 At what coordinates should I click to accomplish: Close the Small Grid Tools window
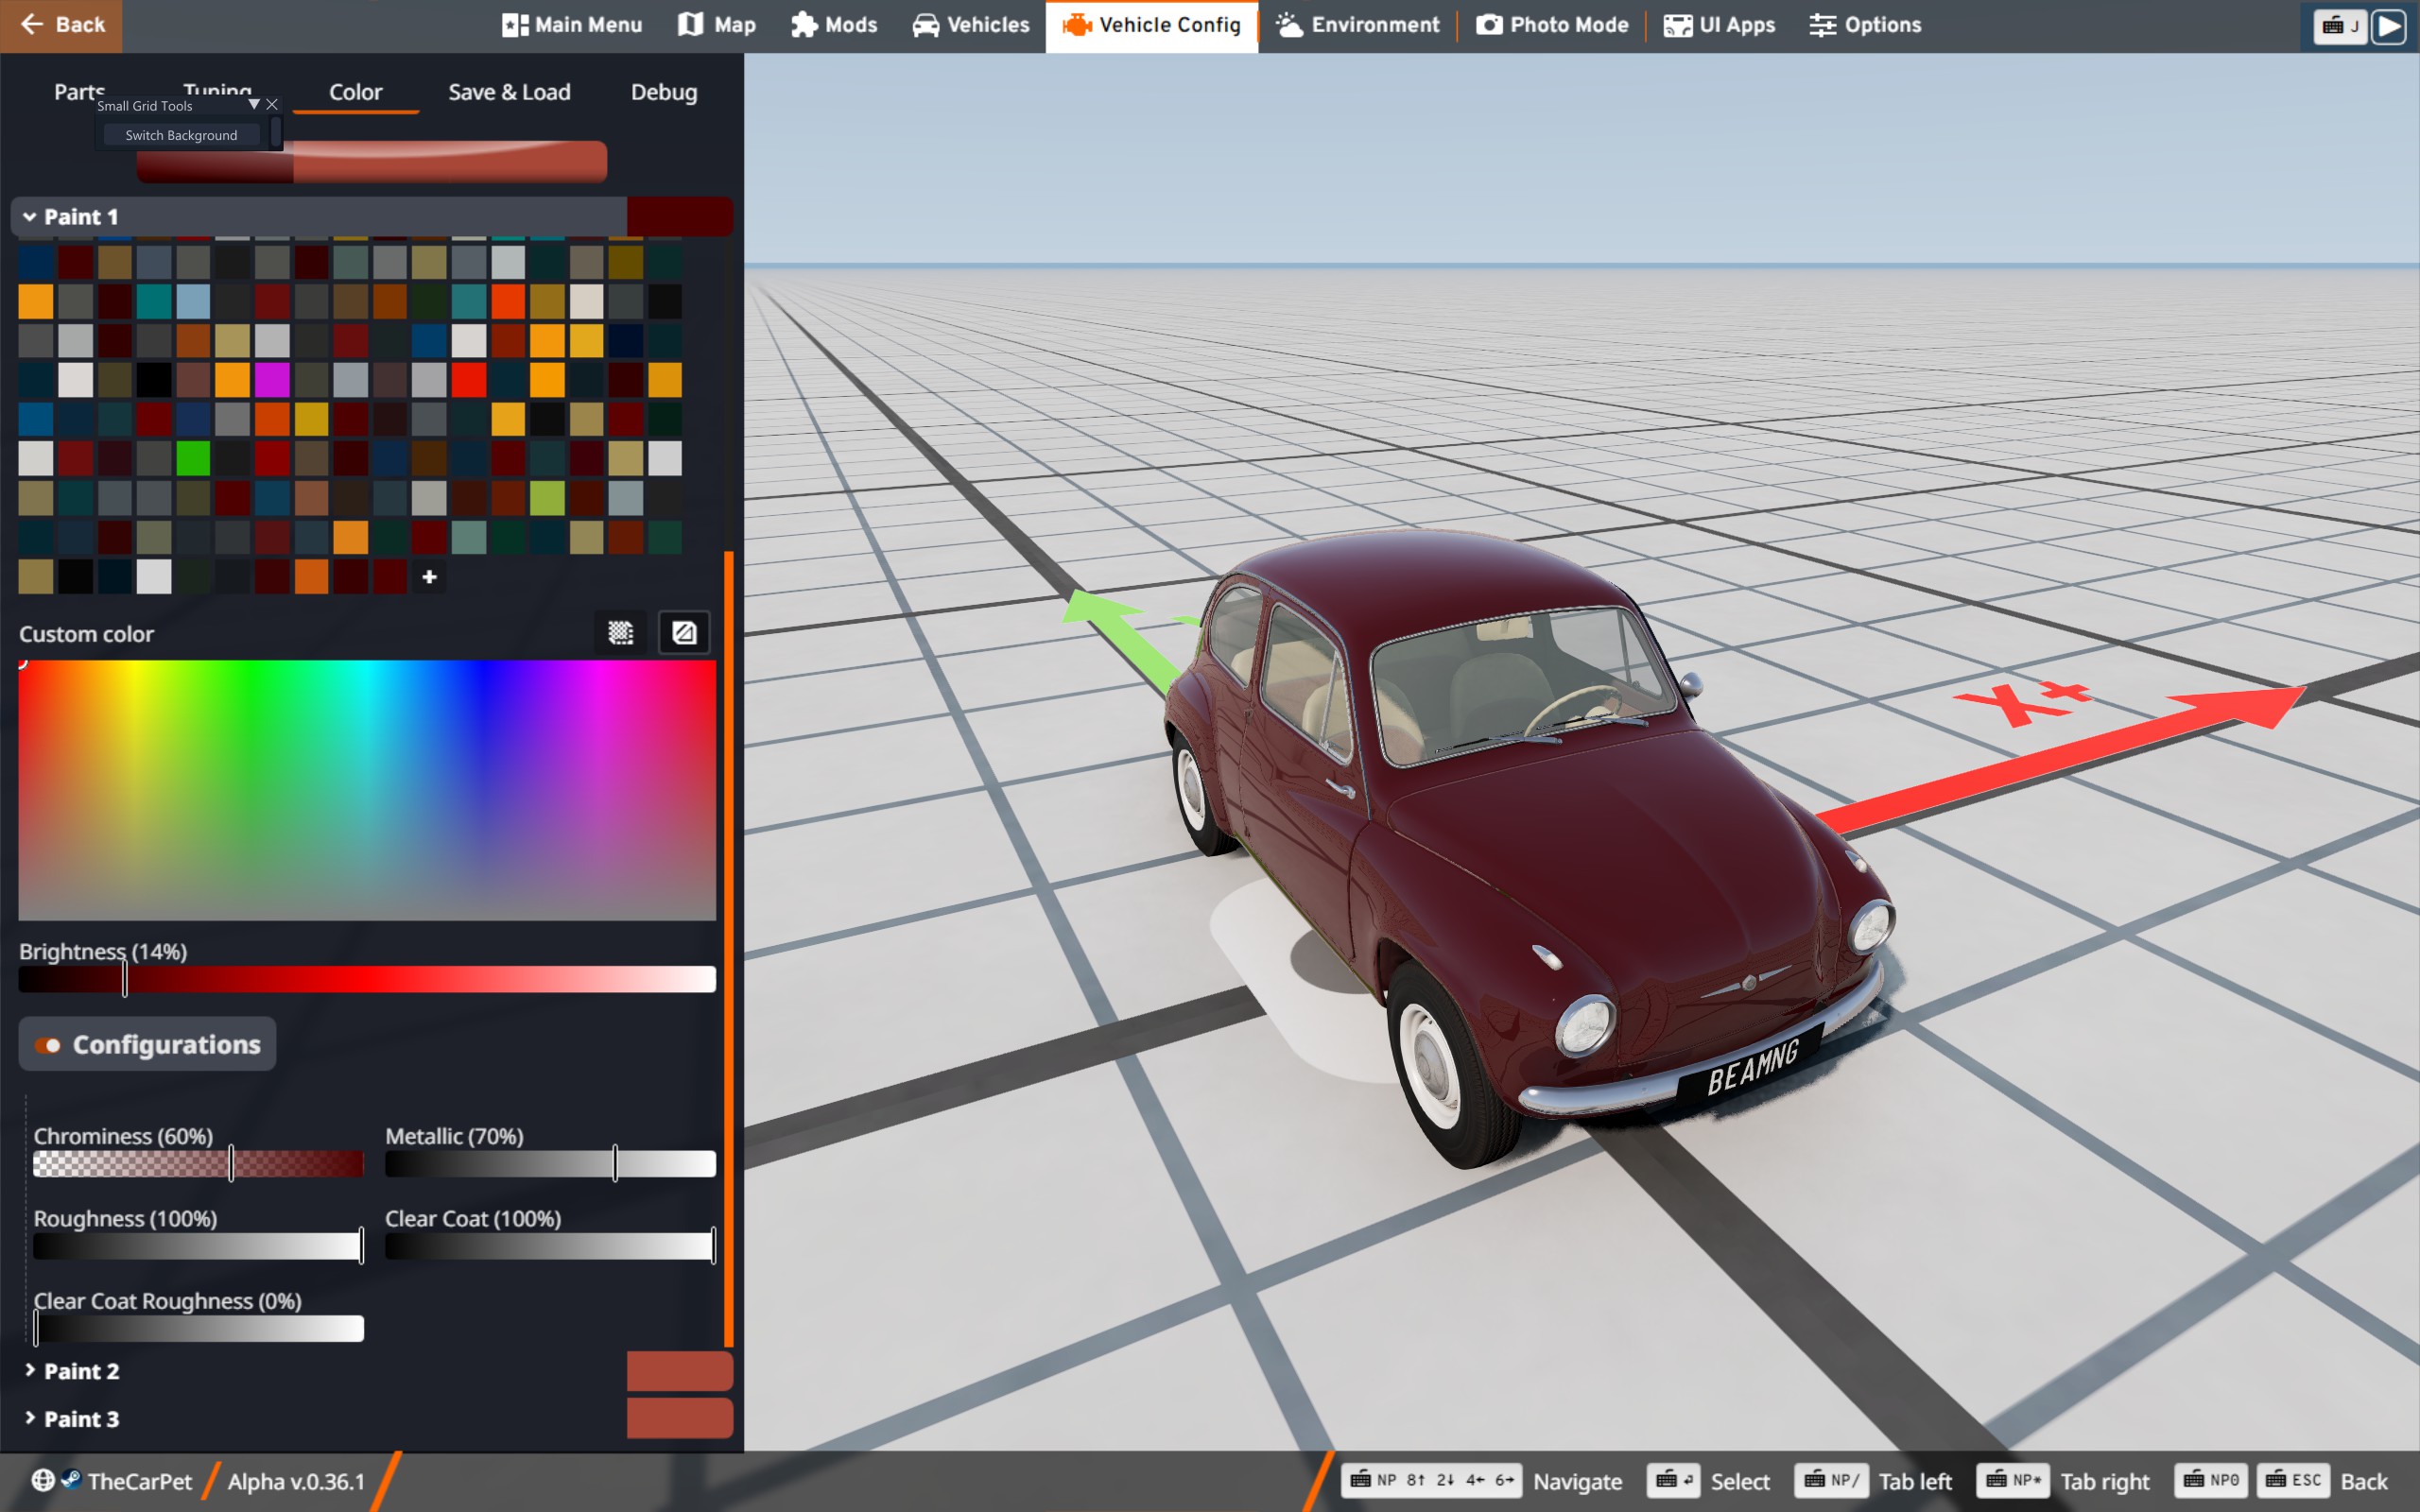(272, 104)
